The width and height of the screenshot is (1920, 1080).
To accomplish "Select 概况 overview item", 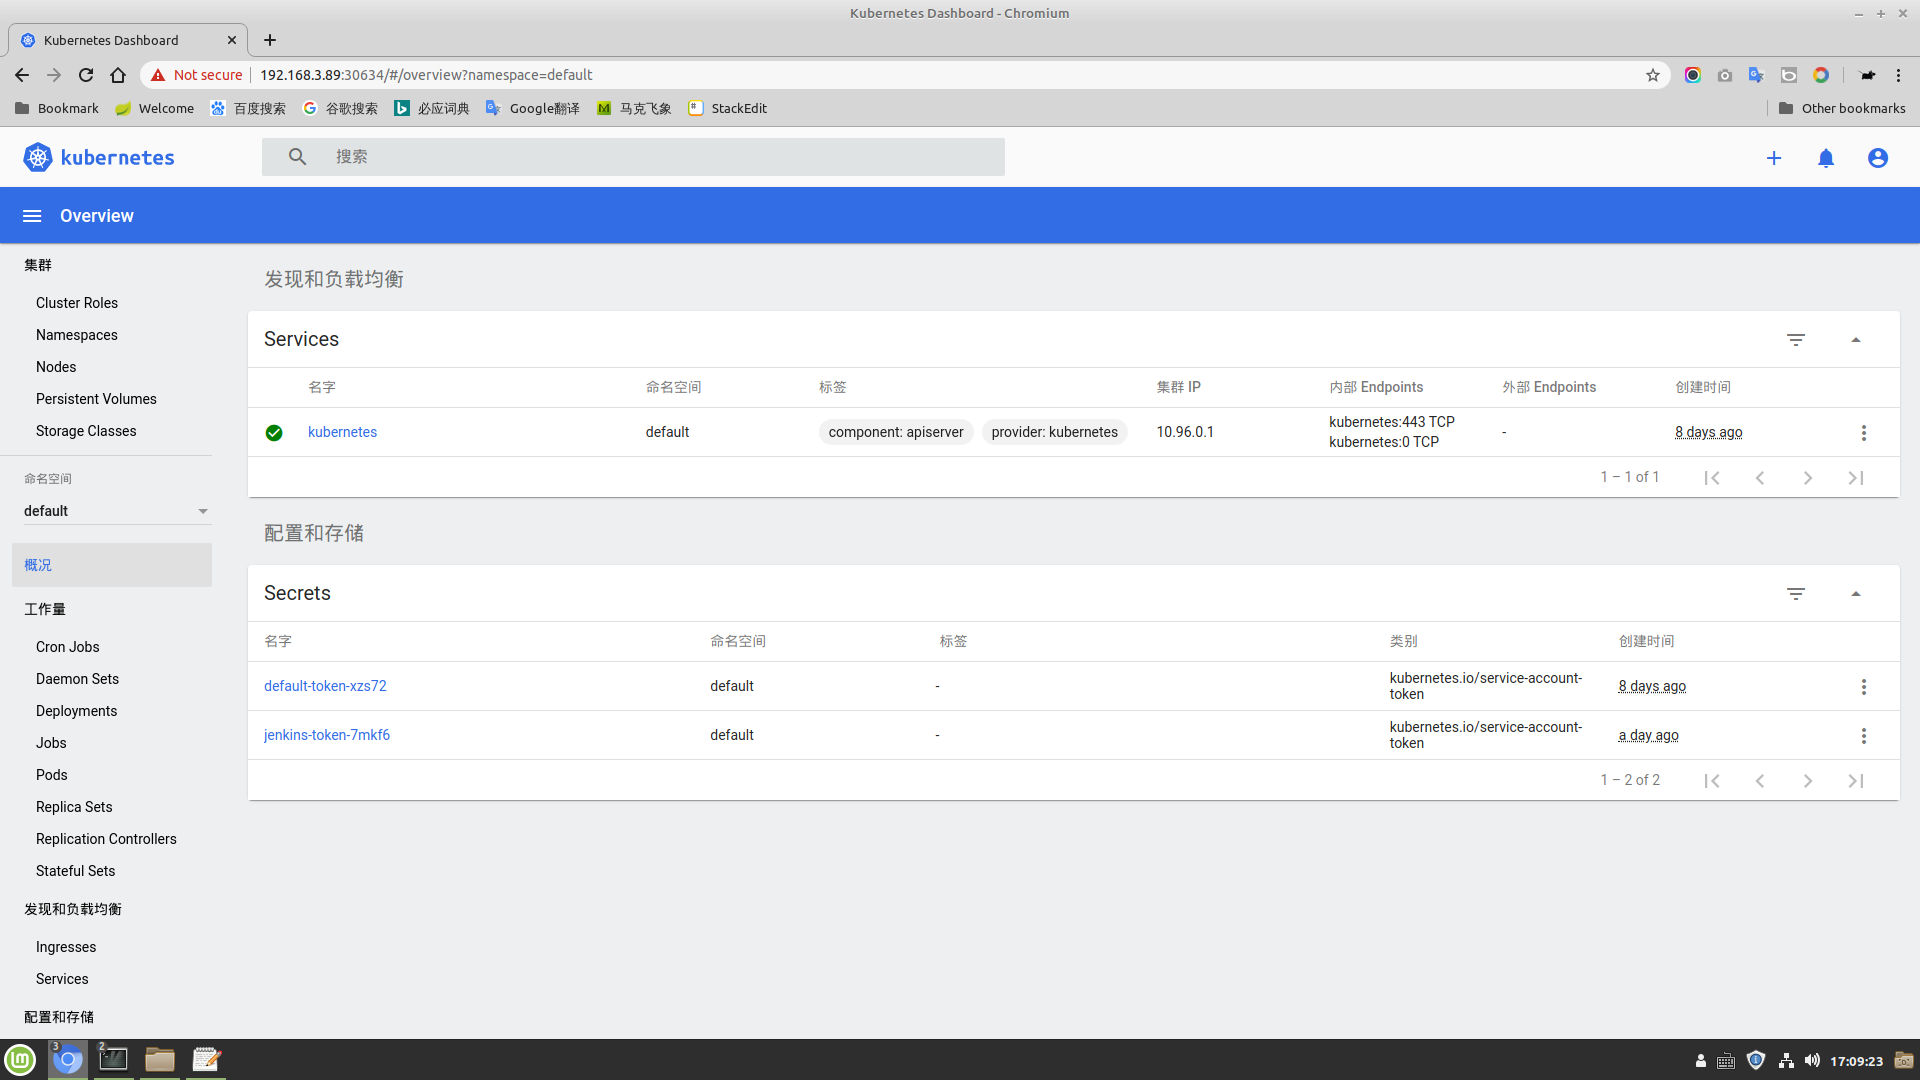I will (112, 565).
